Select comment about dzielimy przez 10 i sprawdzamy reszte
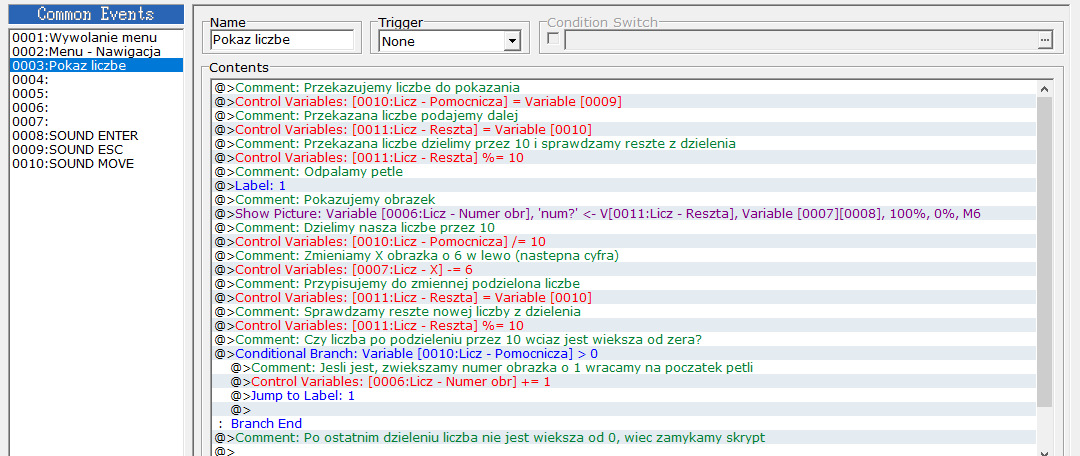Viewport: 1080px width, 456px height. 623,143
